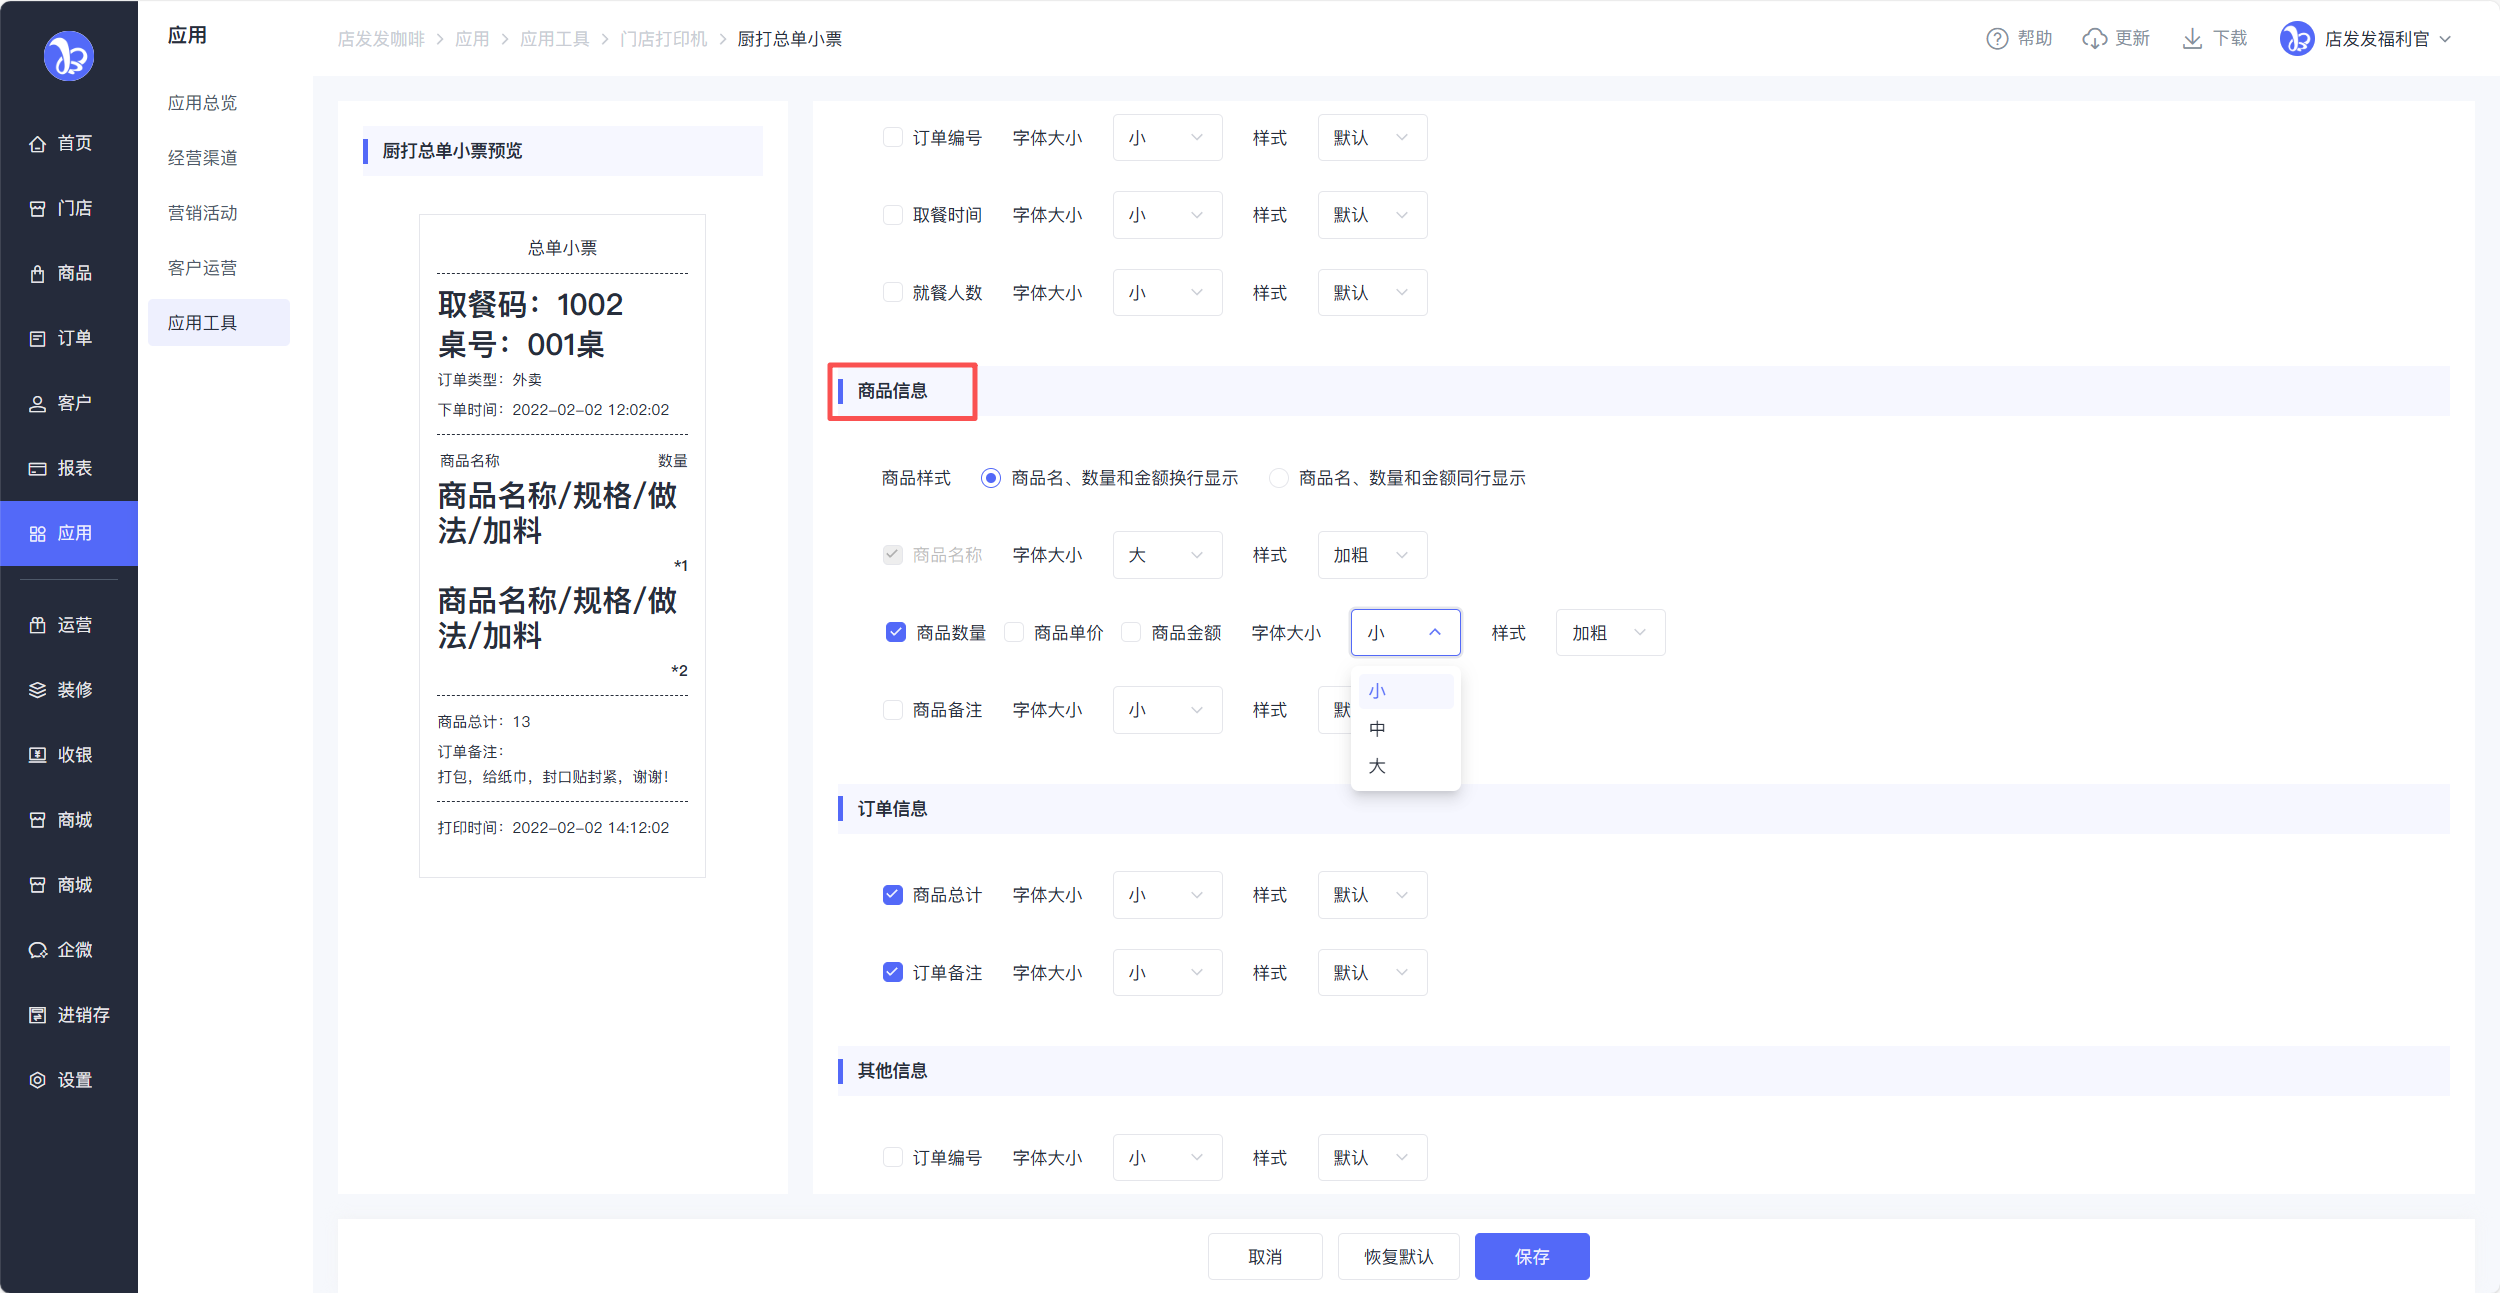Image resolution: width=2500 pixels, height=1293 pixels.
Task: Select 商品名、数量和金额同行显示 radio option
Action: click(1278, 478)
